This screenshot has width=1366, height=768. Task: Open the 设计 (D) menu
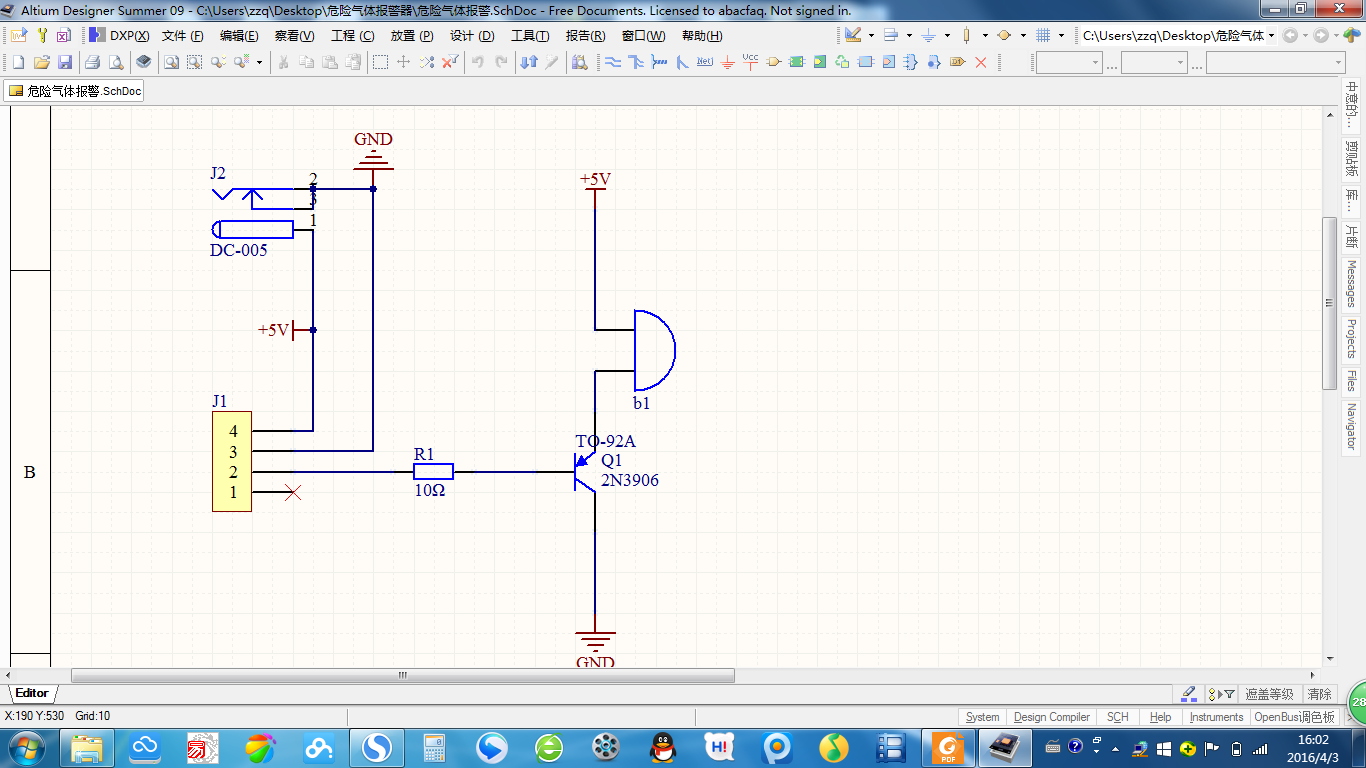472,35
